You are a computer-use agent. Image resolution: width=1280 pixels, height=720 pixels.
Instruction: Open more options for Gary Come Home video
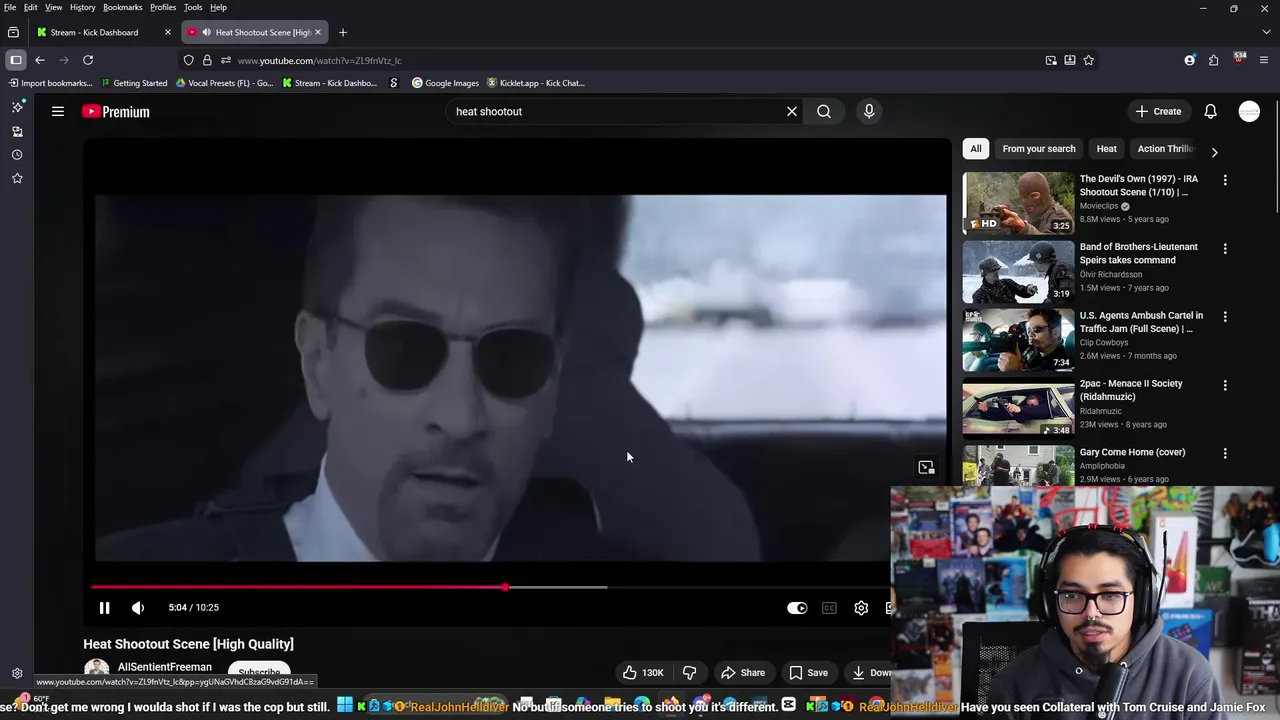pyautogui.click(x=1225, y=453)
